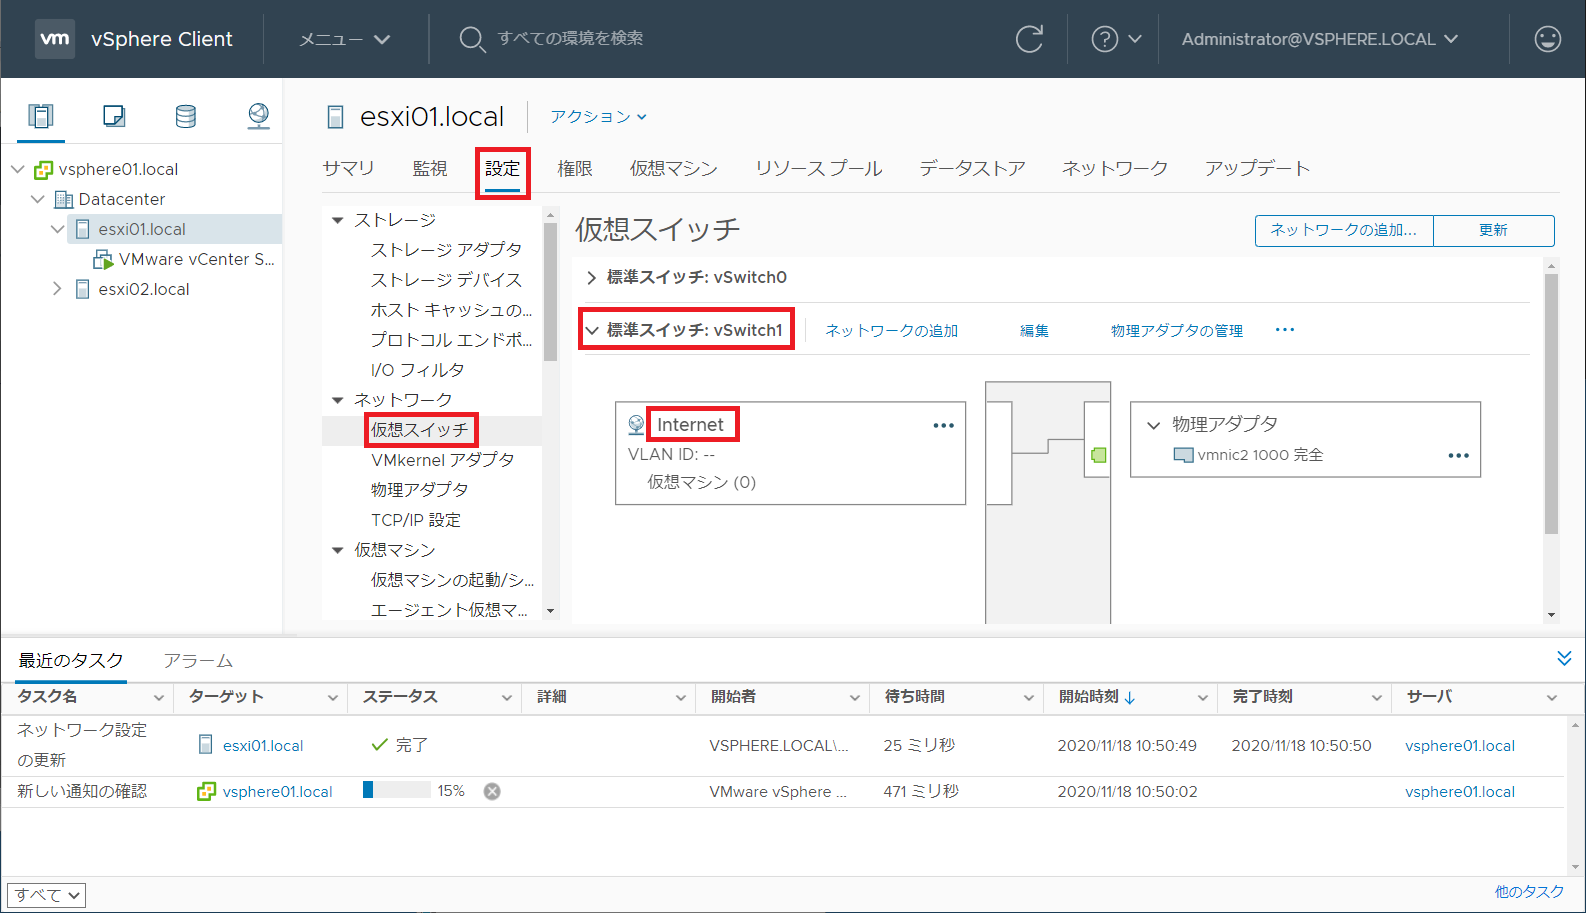
Task: Collapse the esxi01.local tree node
Action: 57,229
